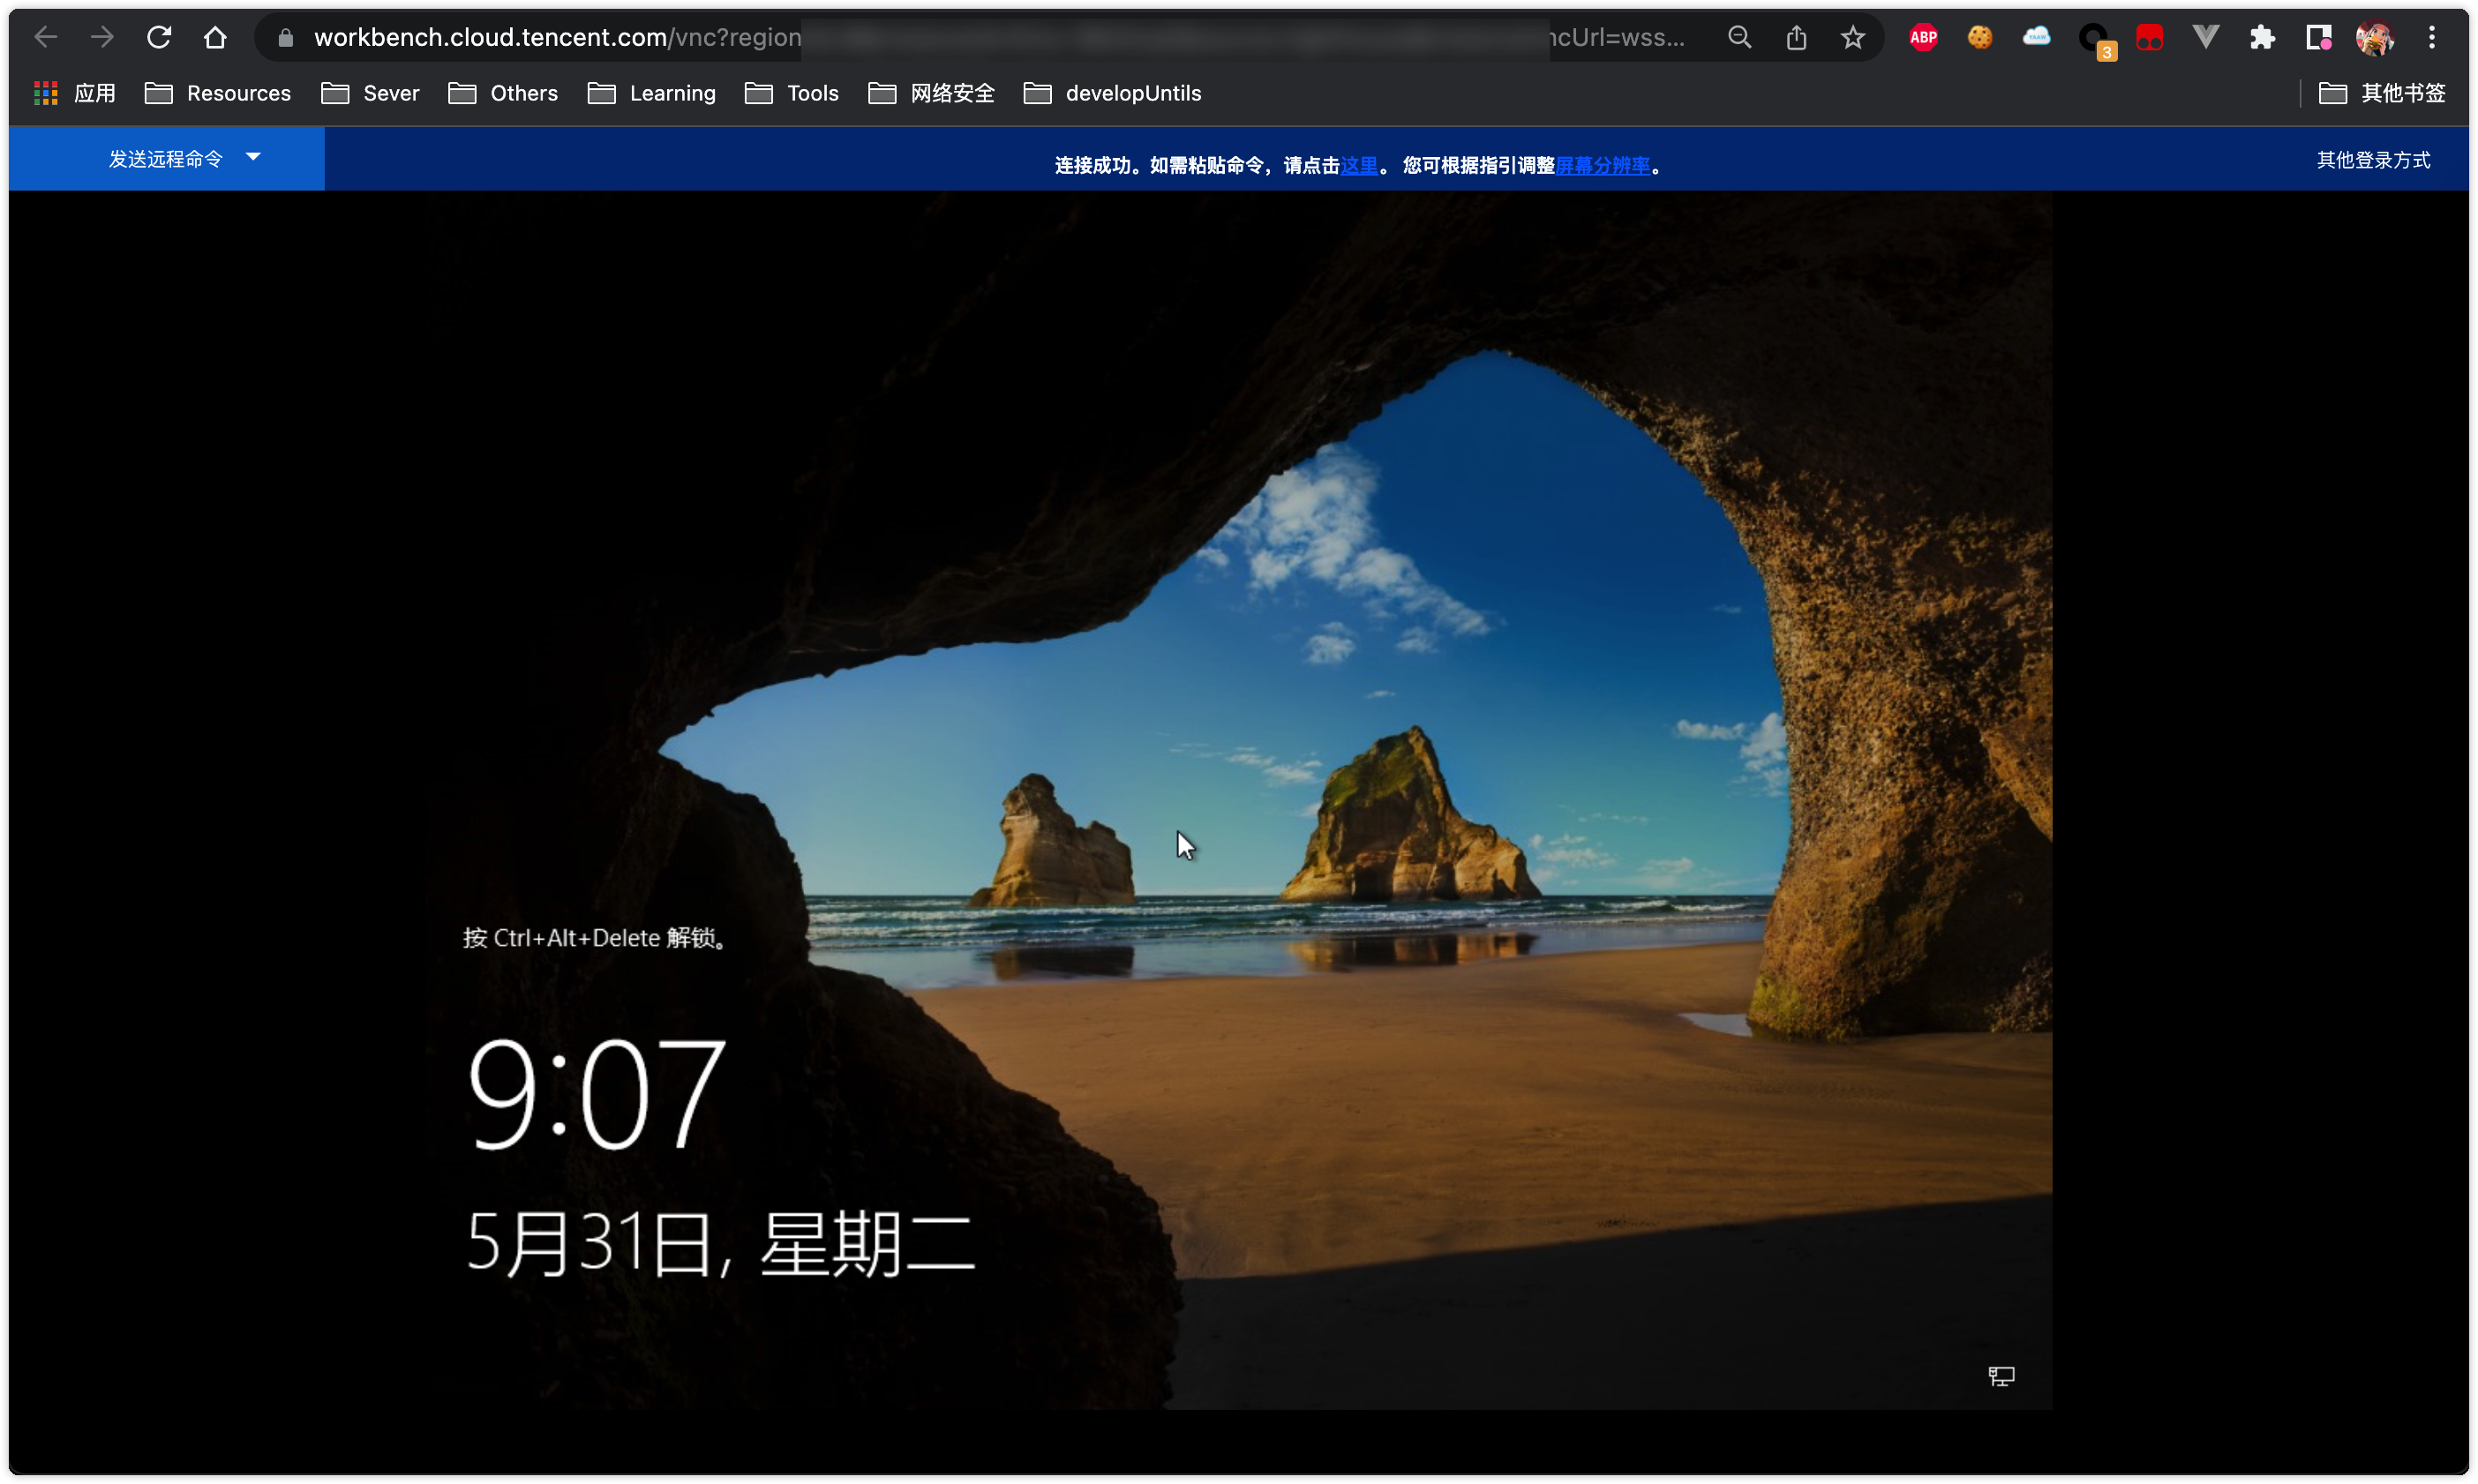This screenshot has width=2478, height=1484.
Task: Open the browser three-dot menu
Action: (x=2432, y=38)
